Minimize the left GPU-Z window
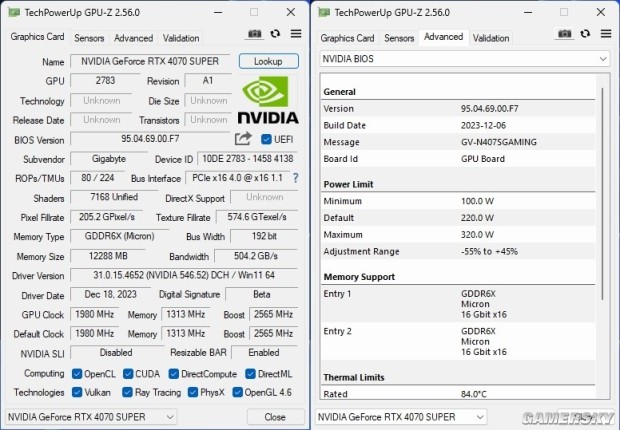This screenshot has width=620, height=430. point(218,13)
